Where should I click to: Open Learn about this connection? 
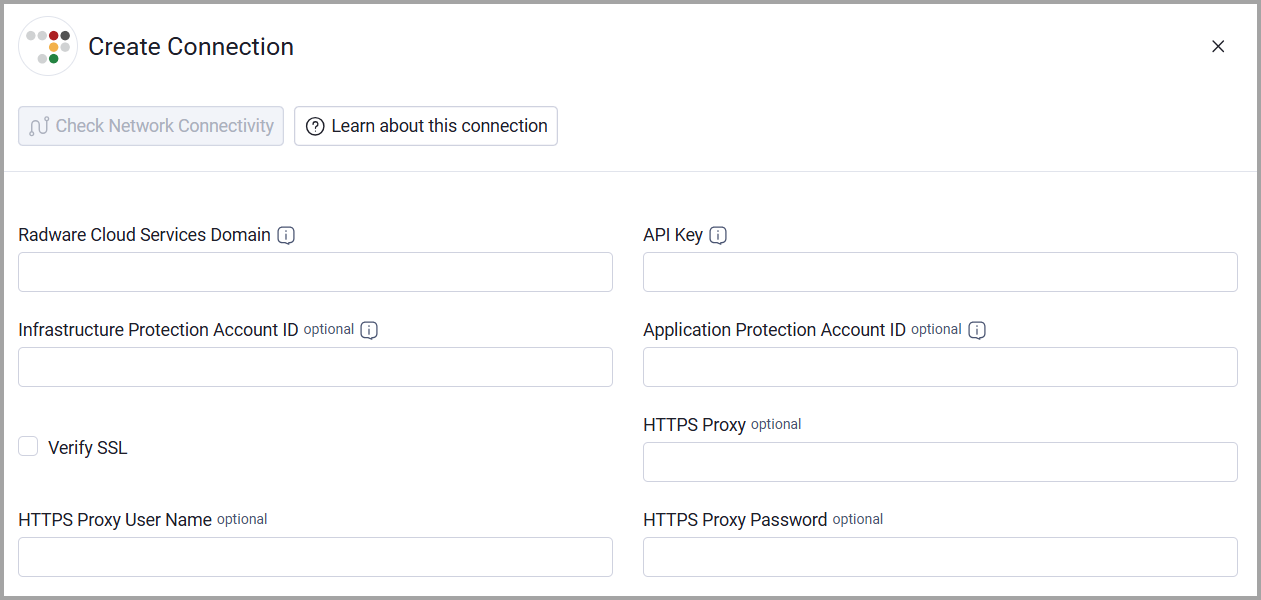pyautogui.click(x=426, y=126)
